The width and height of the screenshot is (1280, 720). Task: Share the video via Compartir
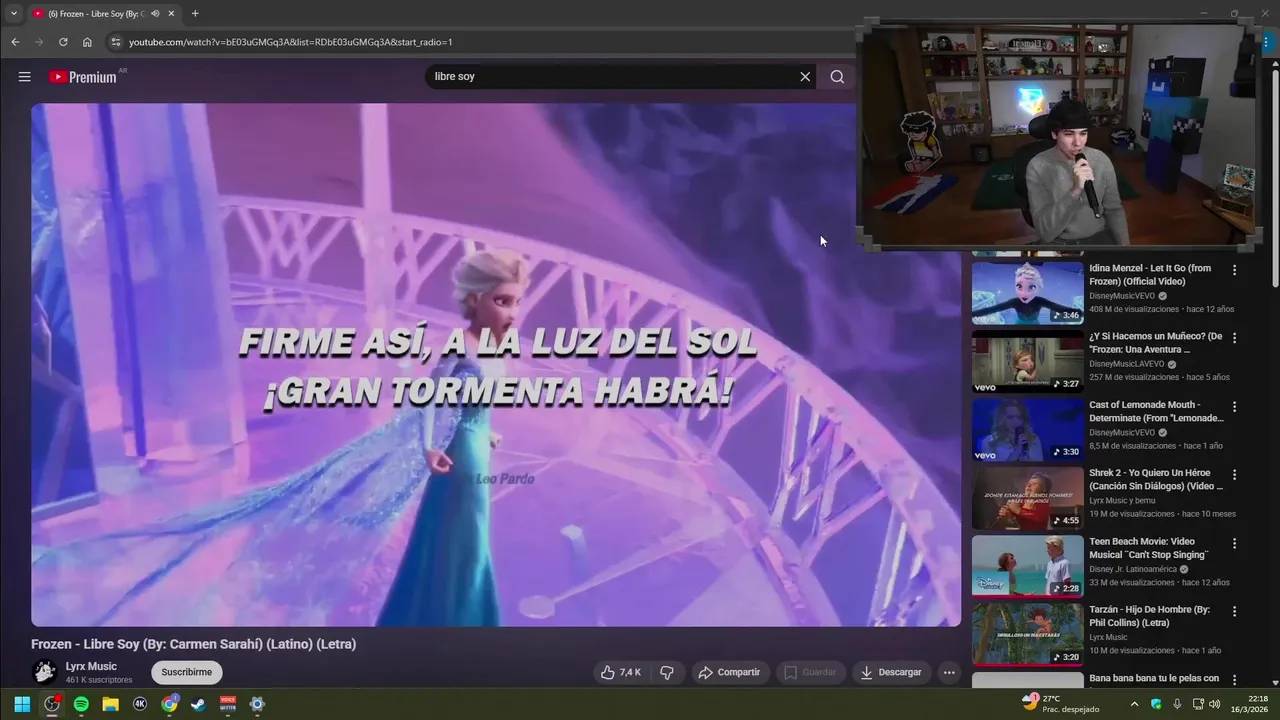click(x=729, y=672)
